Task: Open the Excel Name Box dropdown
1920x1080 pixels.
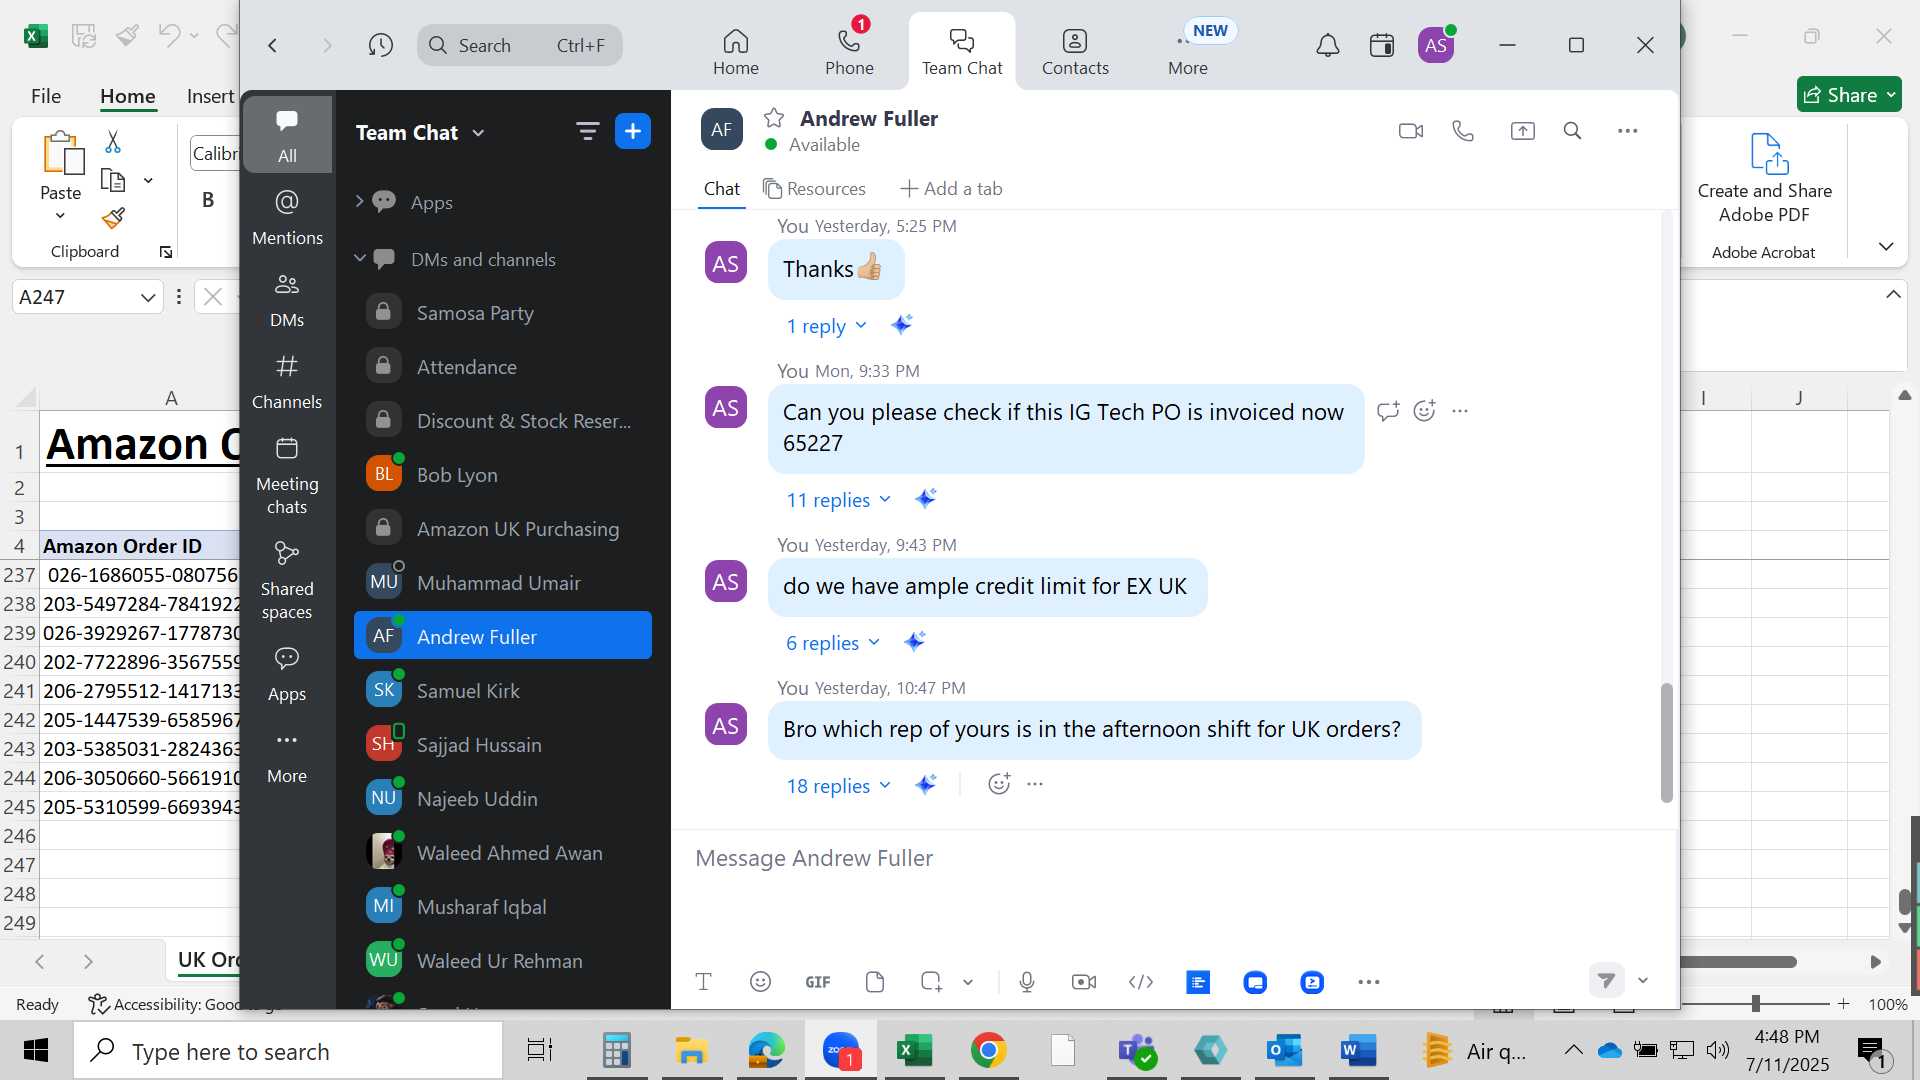Action: 147,297
